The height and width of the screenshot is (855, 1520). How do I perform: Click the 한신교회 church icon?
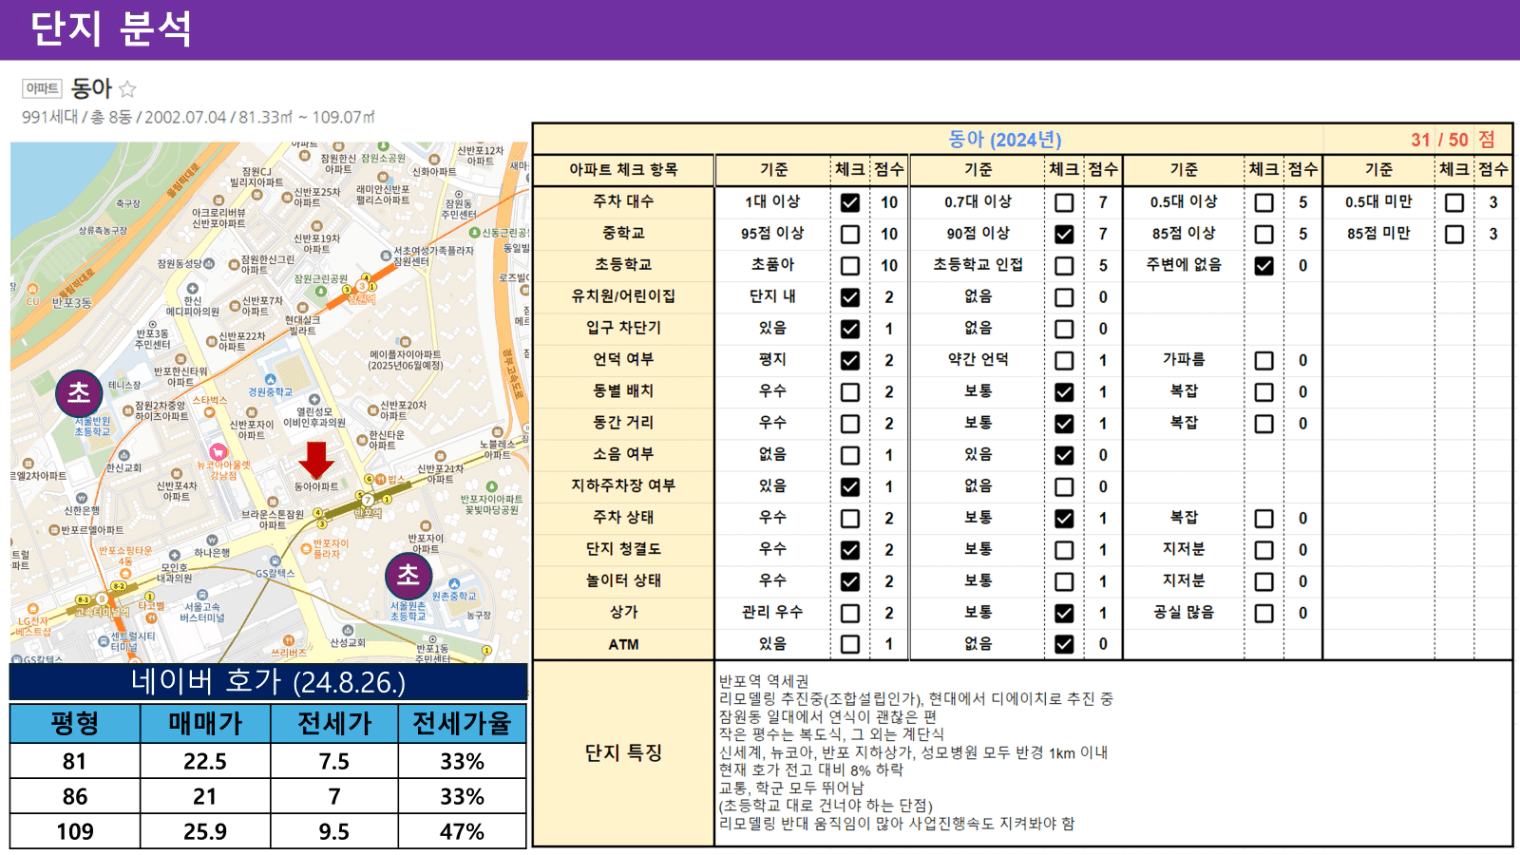[x=124, y=456]
